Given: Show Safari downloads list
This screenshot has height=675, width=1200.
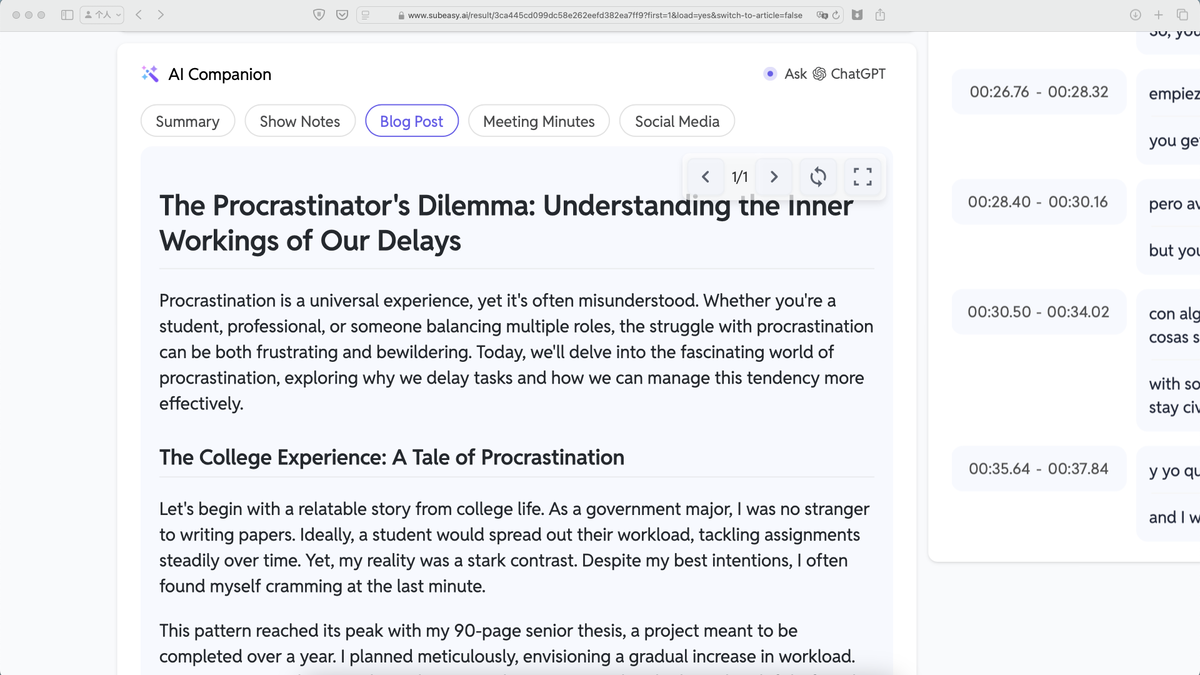Looking at the screenshot, I should coord(1135,15).
